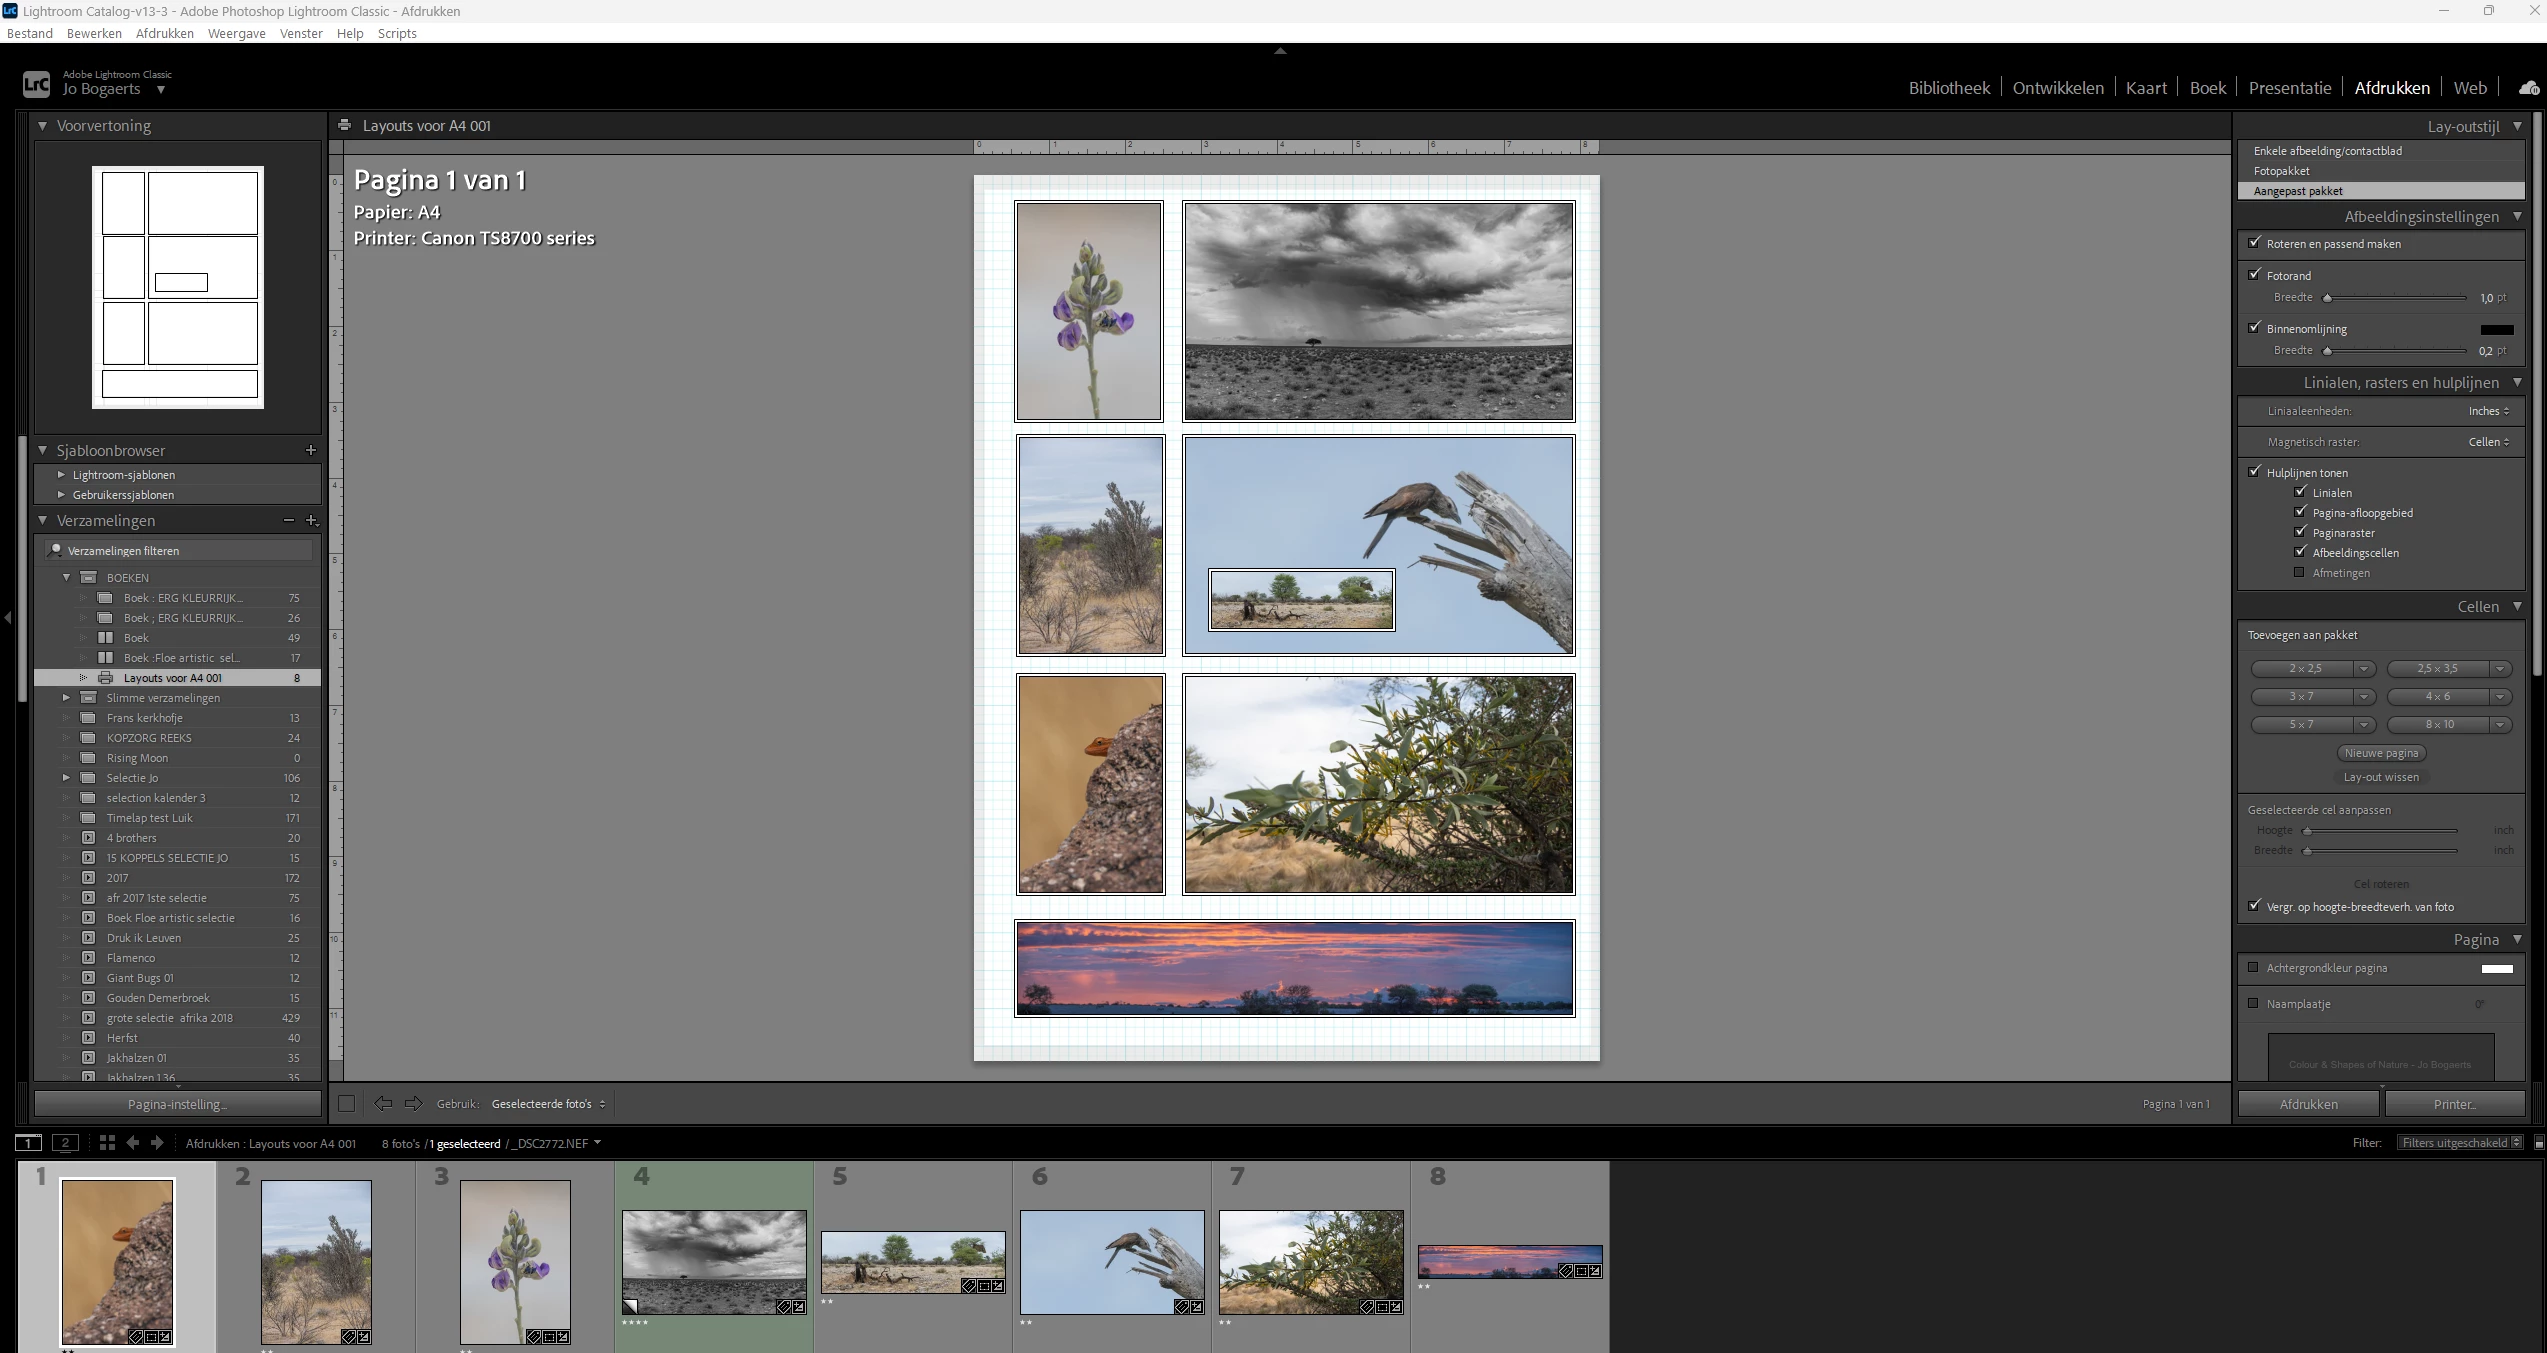Toggle Naamplaatje checkbox

point(2253,1003)
